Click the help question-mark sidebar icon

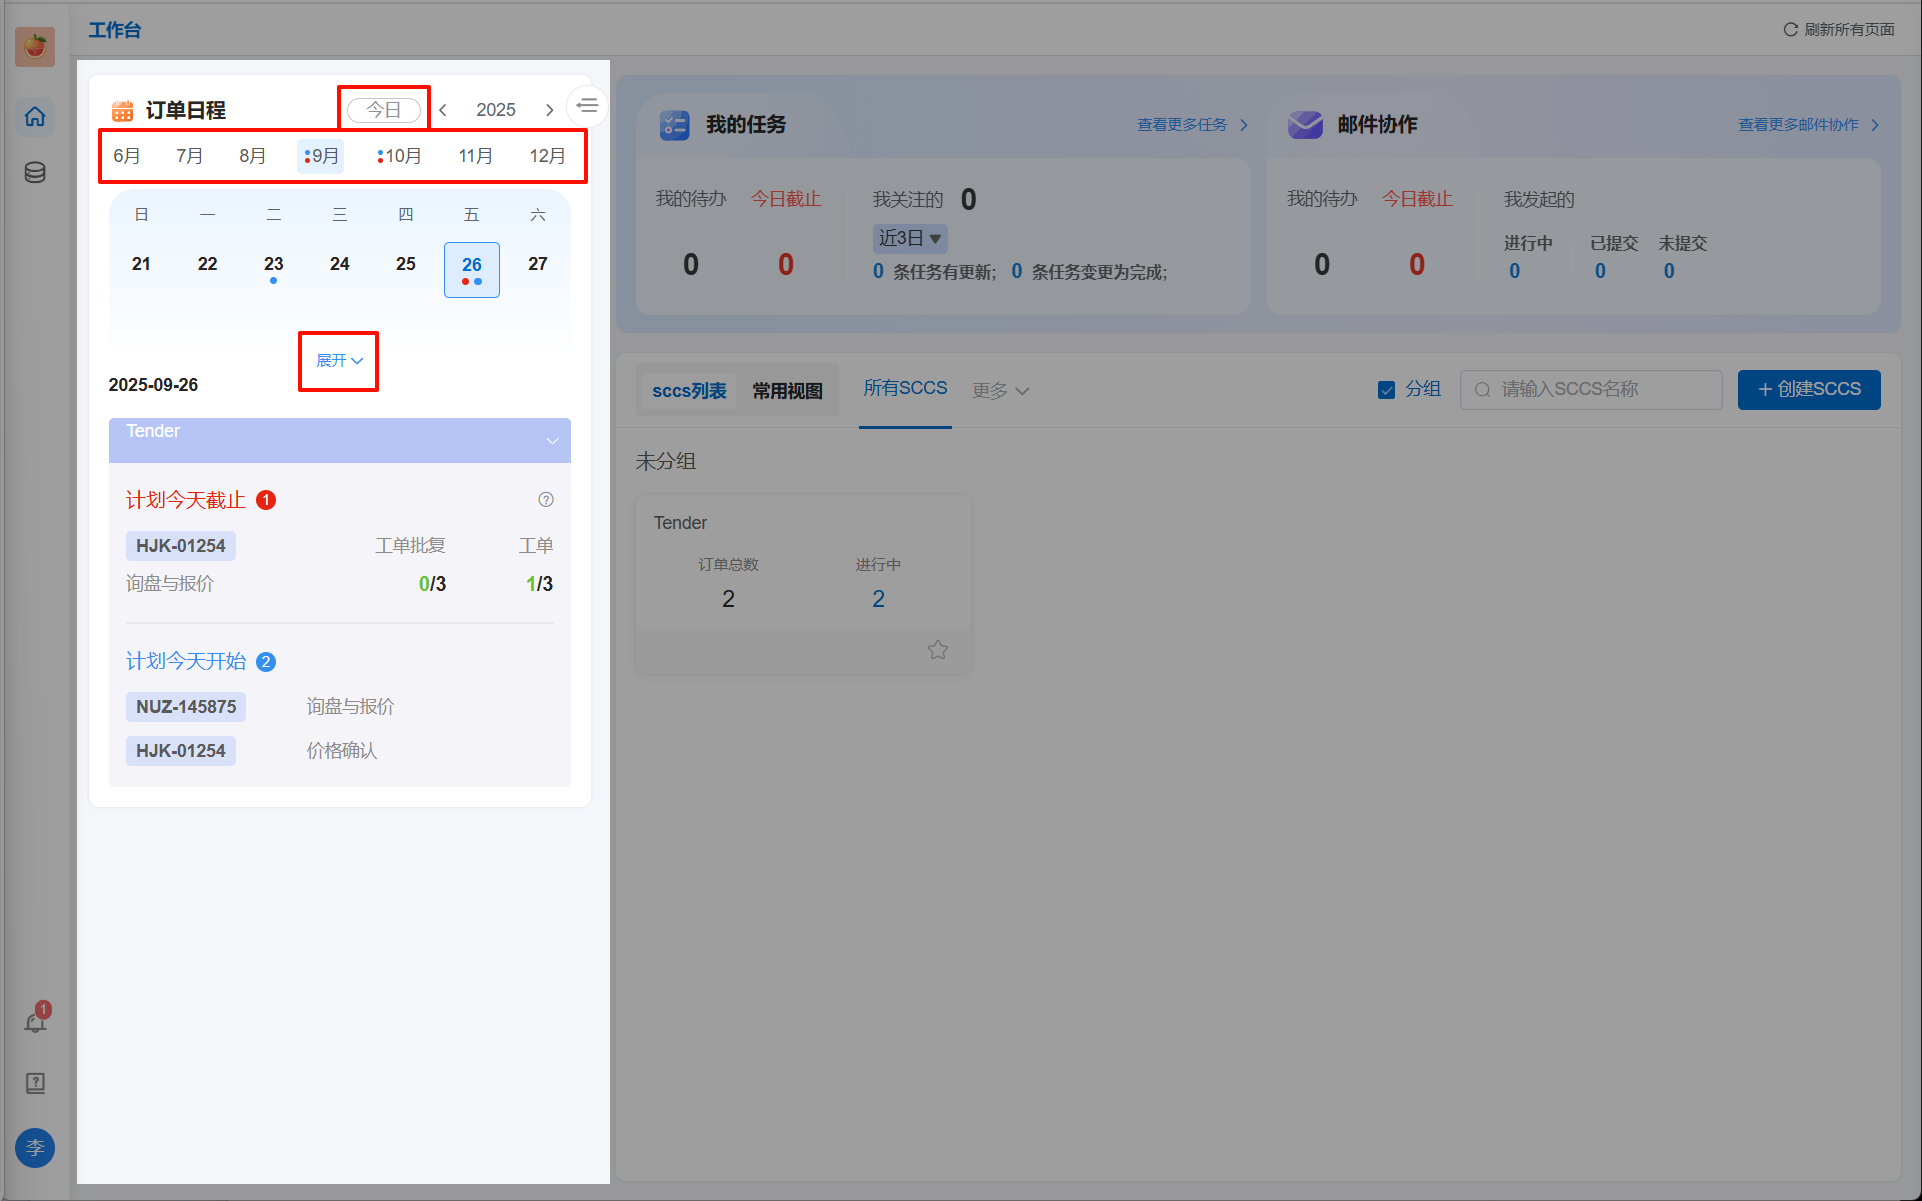tap(35, 1083)
